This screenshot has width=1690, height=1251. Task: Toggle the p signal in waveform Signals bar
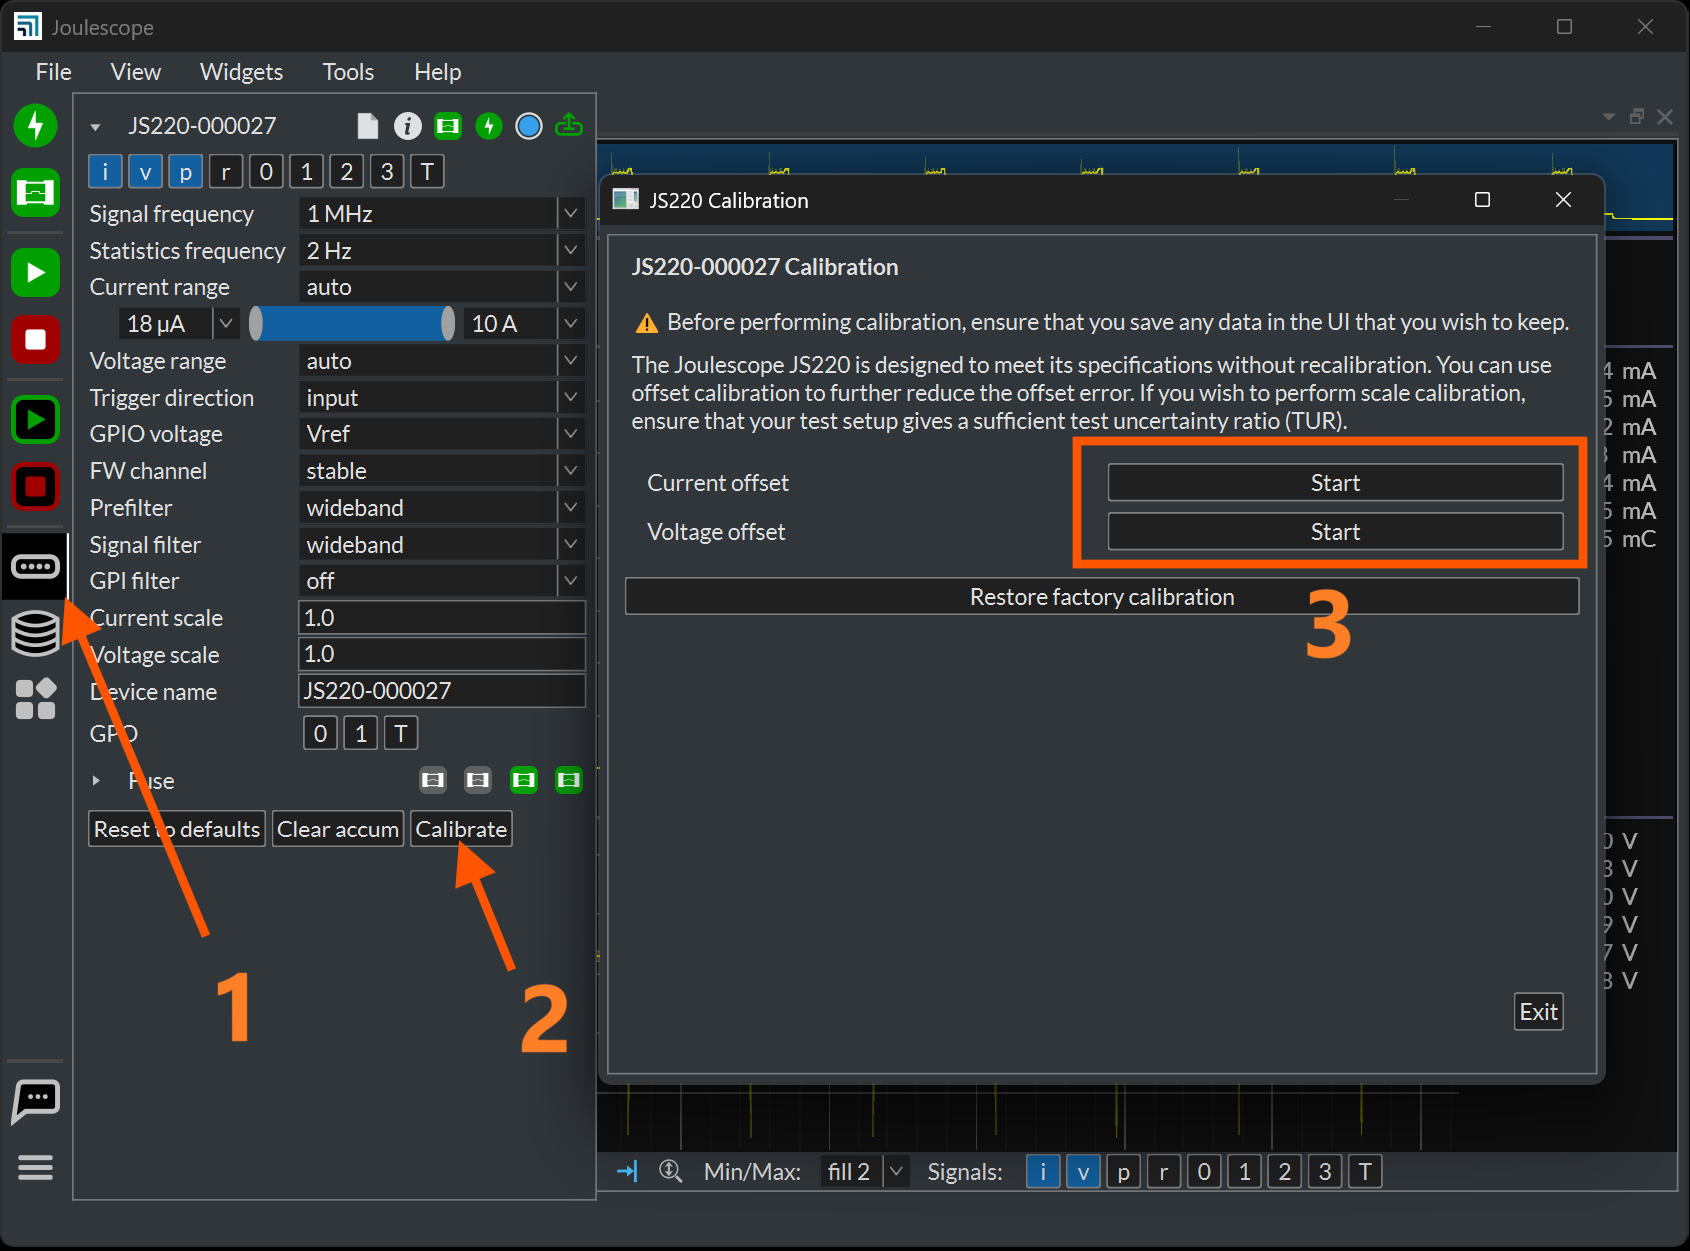[1124, 1172]
